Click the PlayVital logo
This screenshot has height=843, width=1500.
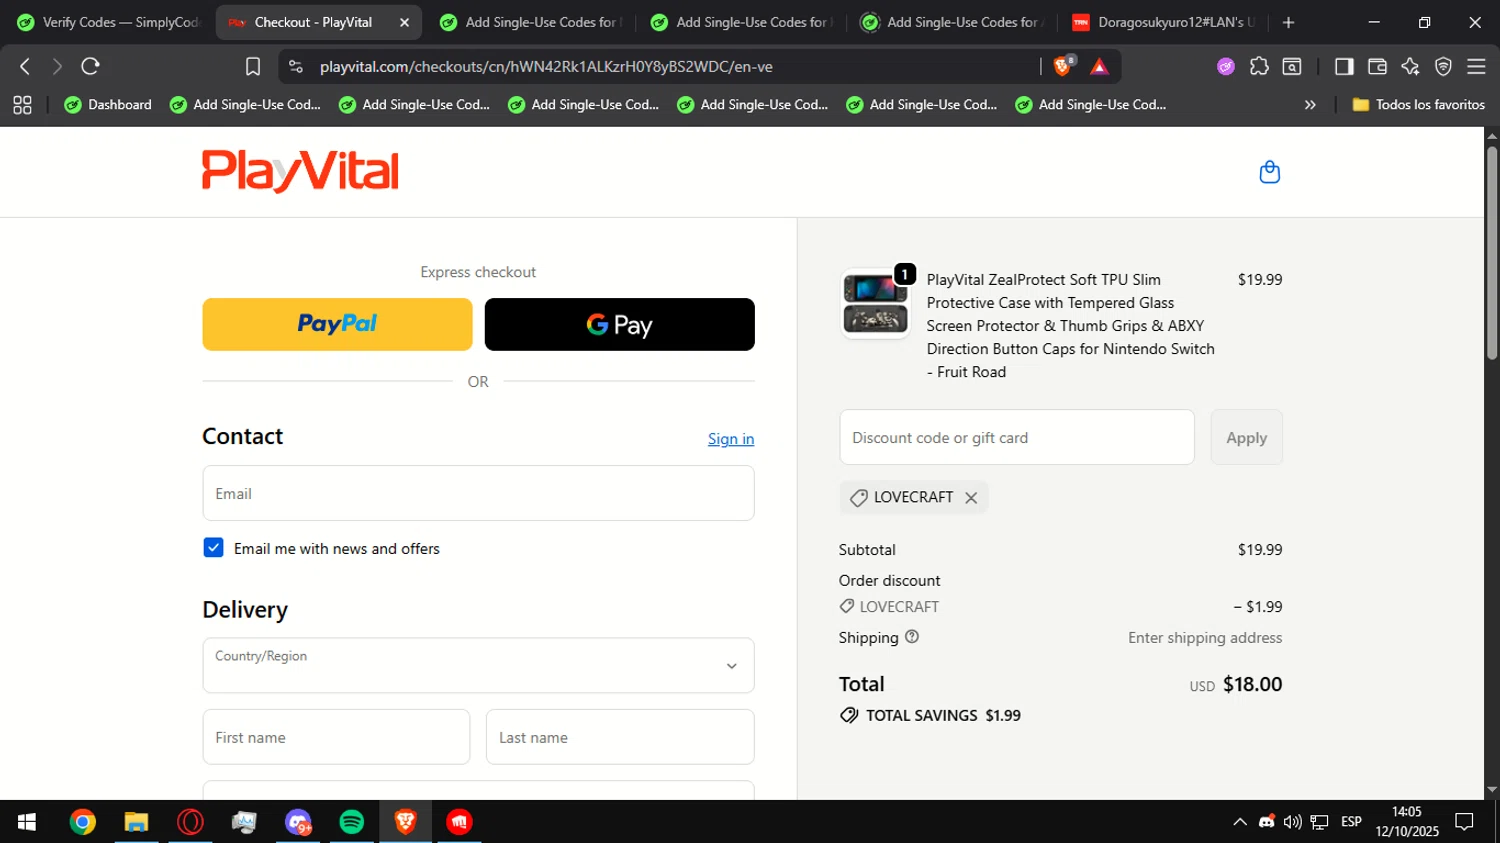(x=300, y=171)
